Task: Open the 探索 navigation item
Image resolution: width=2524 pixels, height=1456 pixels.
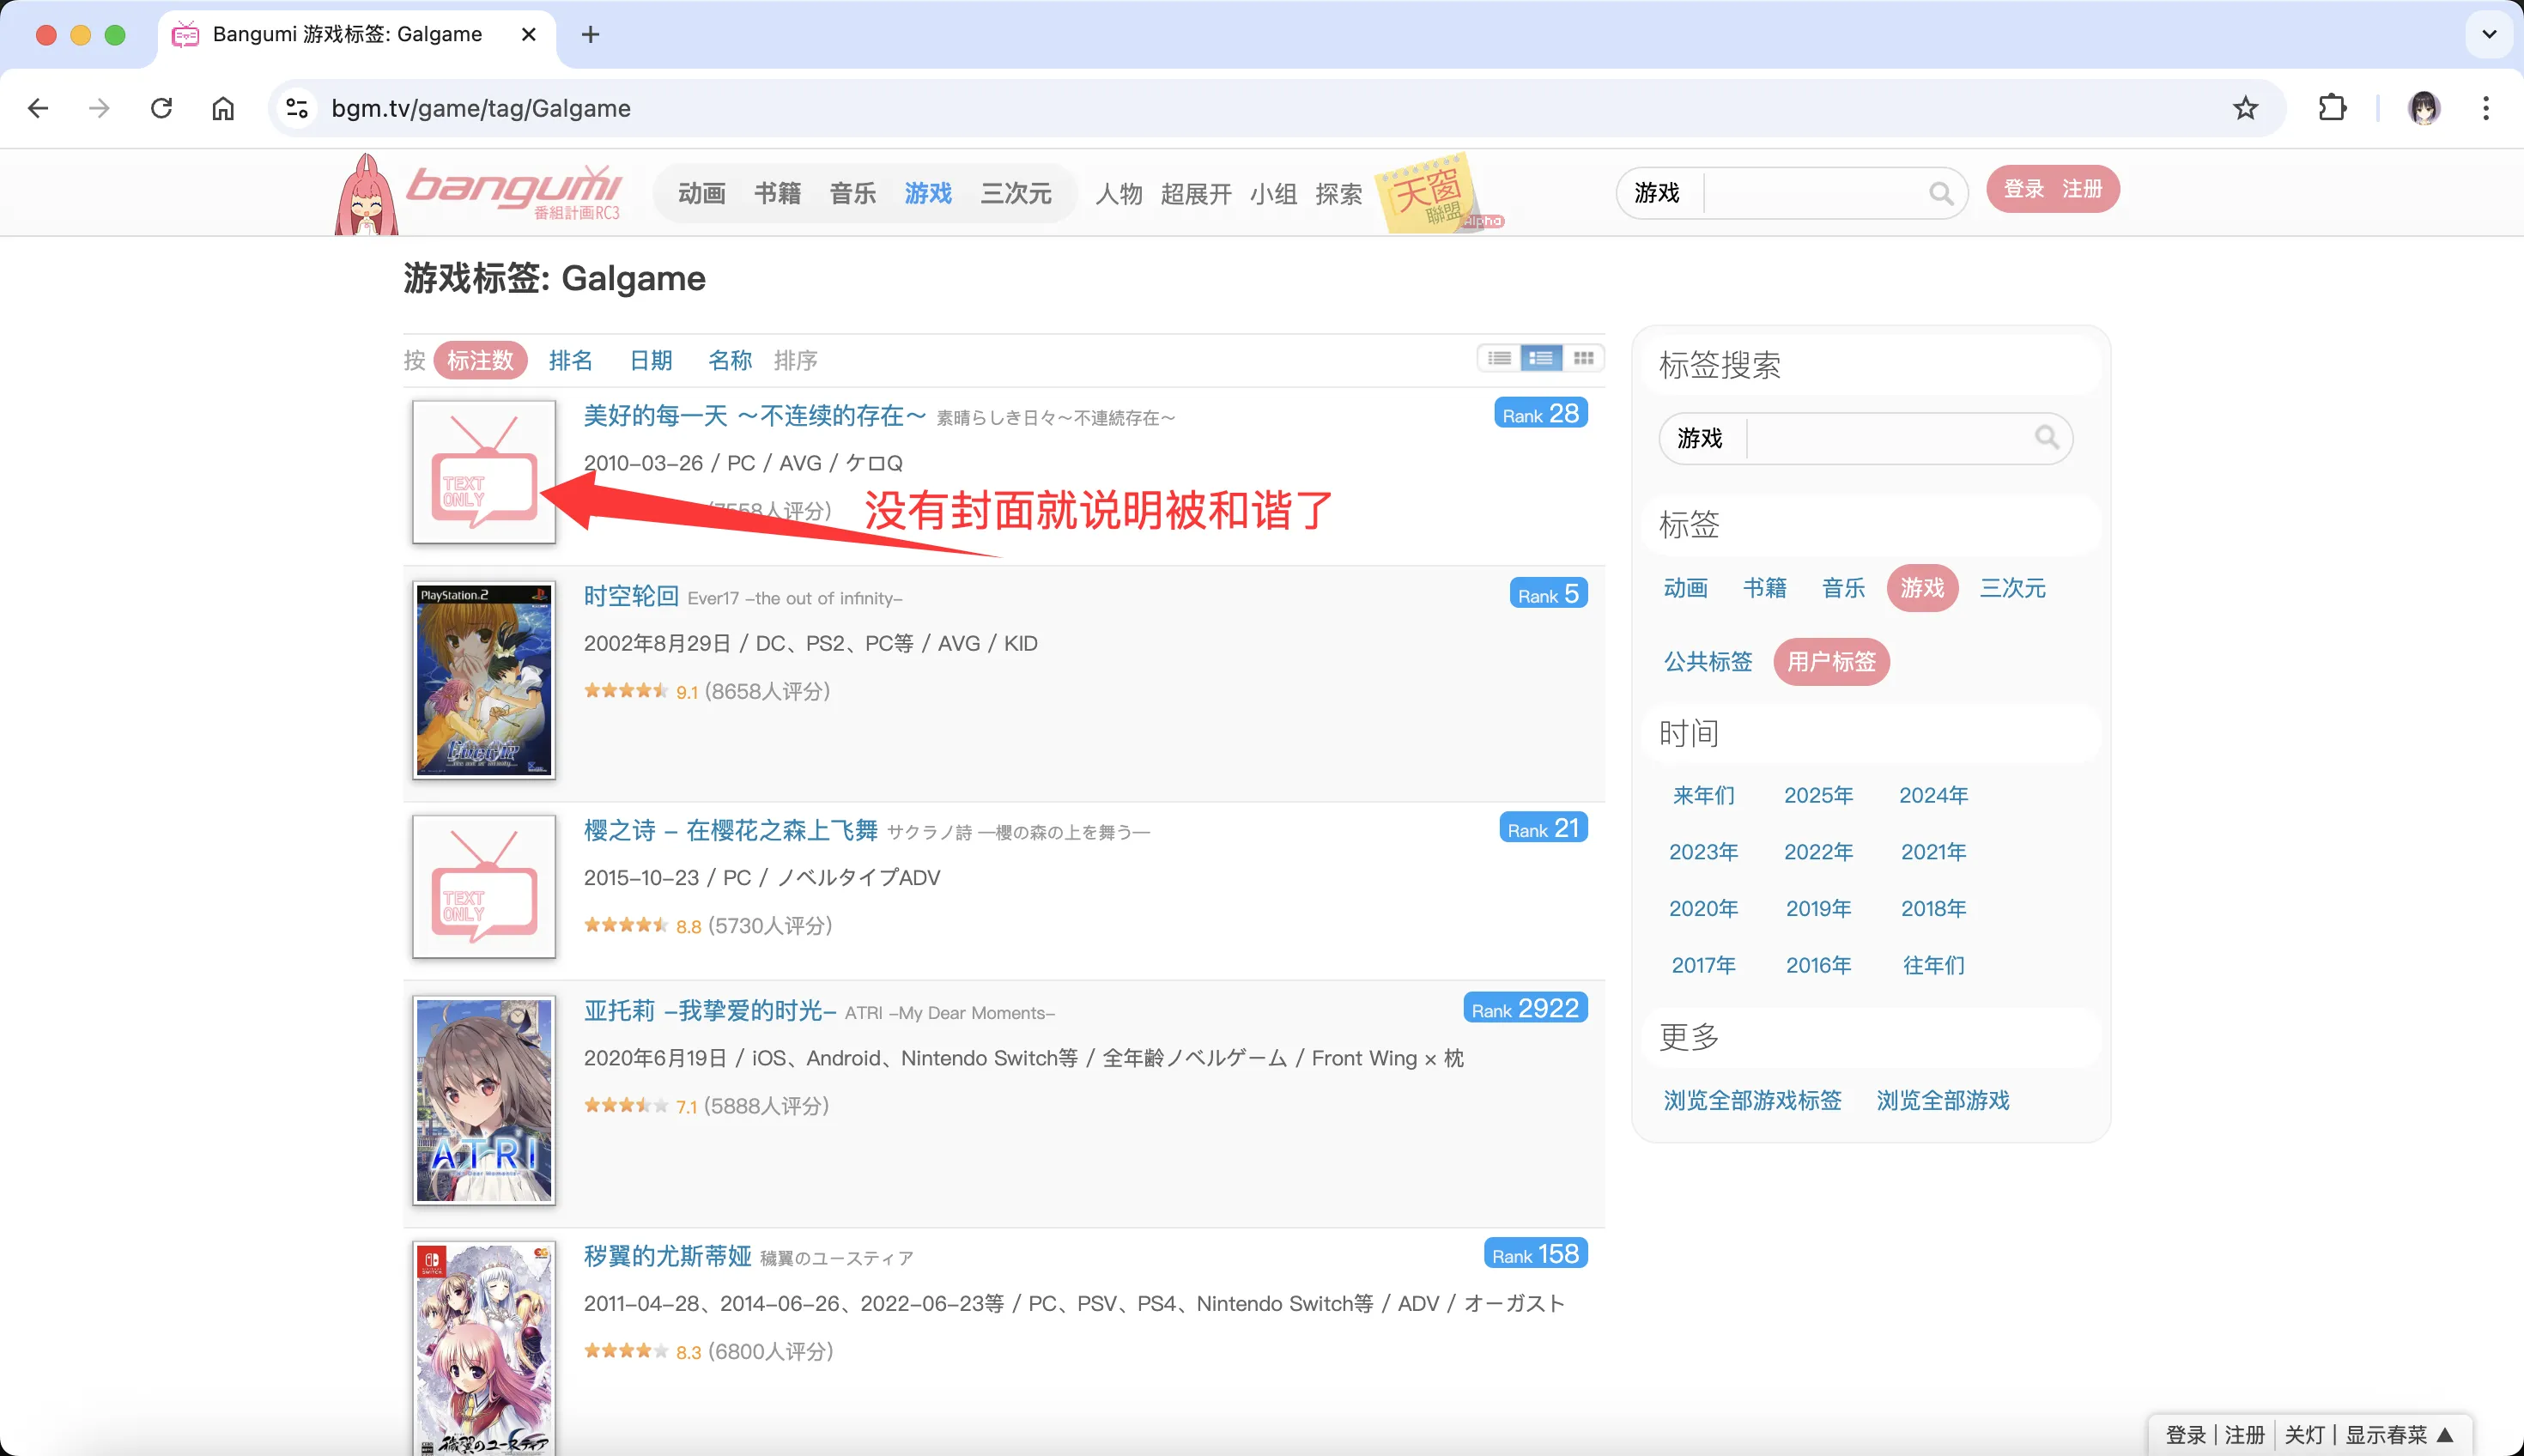Action: (1339, 193)
